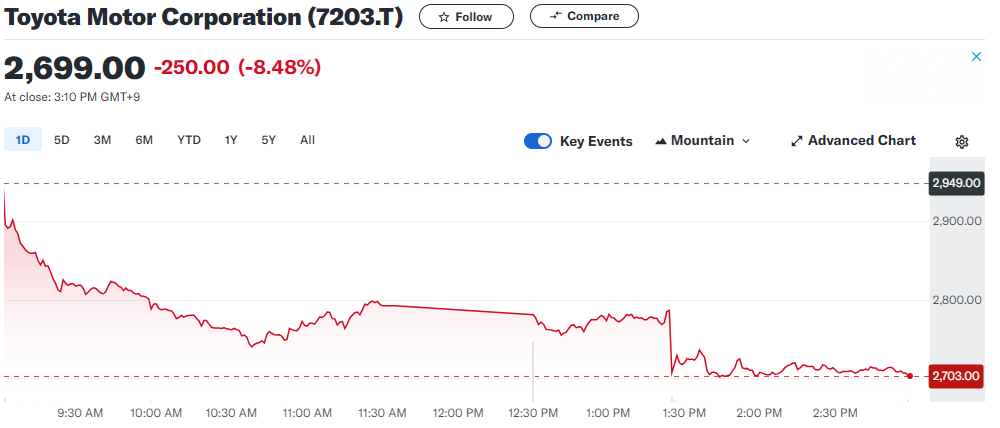Select the All time range

[x=308, y=140]
